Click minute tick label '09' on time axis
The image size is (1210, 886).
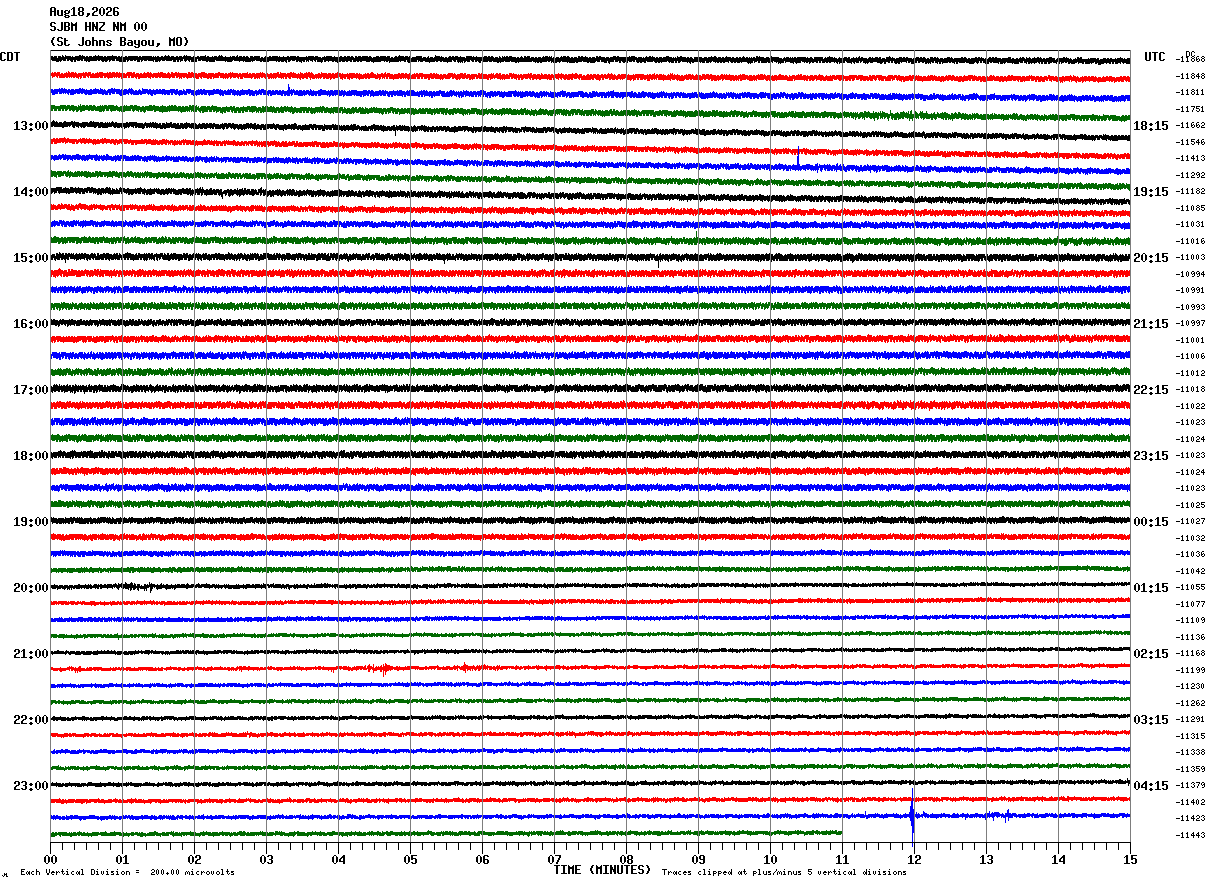[698, 859]
